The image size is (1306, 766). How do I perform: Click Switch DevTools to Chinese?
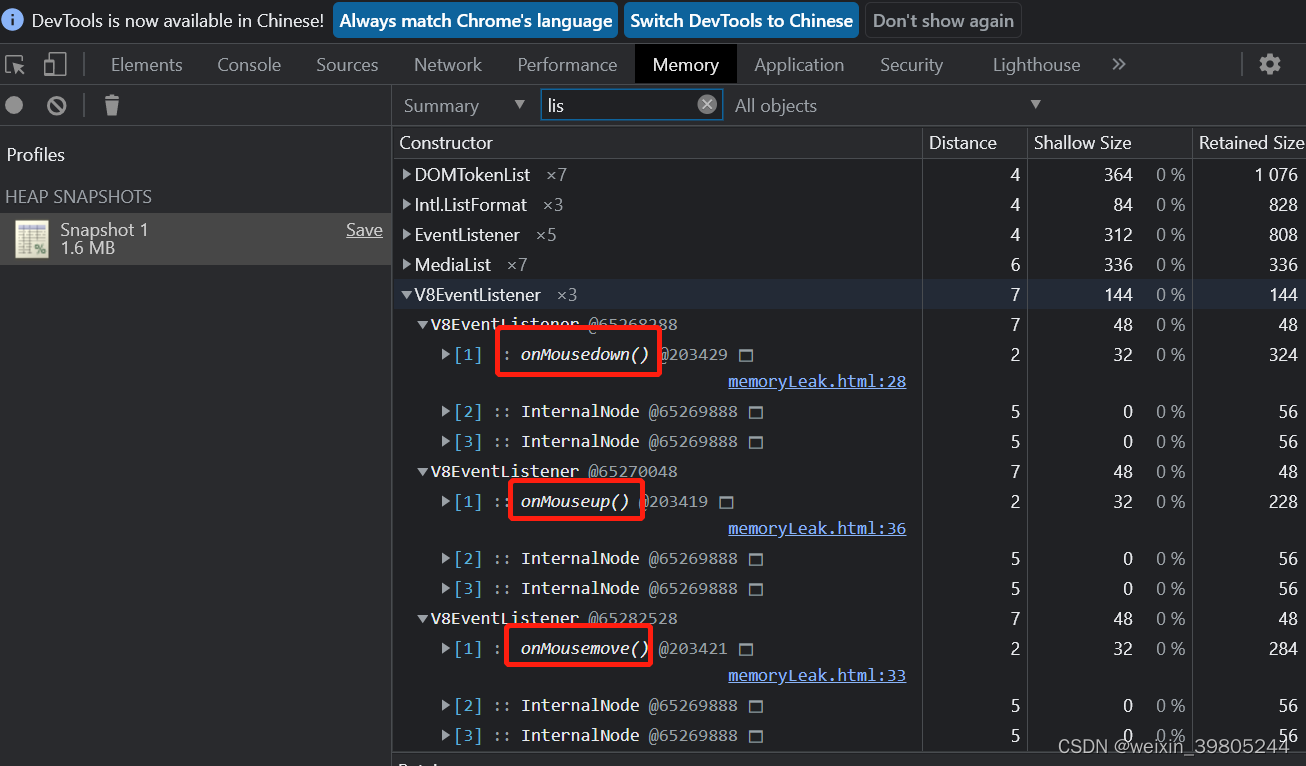742,20
